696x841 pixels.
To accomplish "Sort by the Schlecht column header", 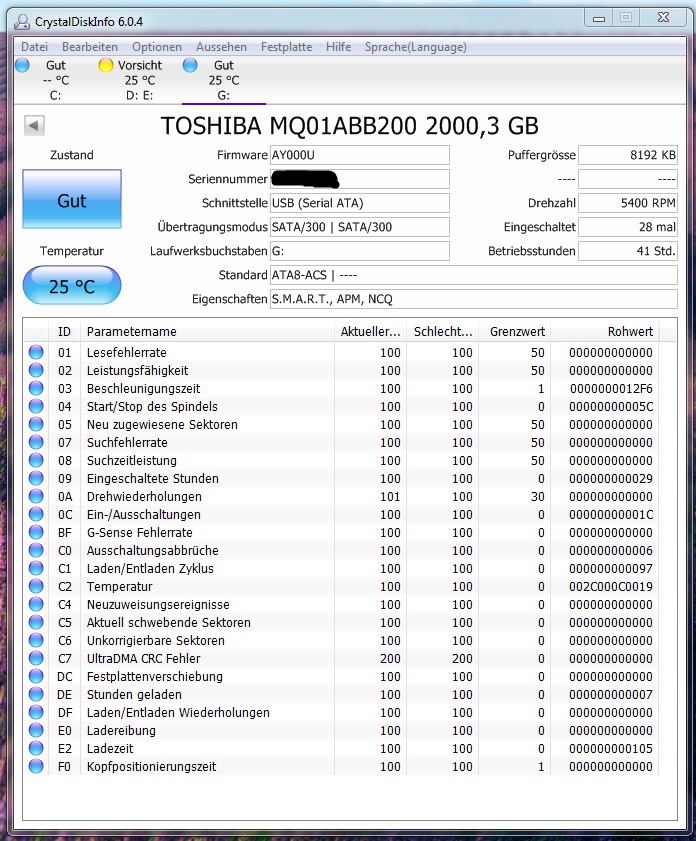I will (442, 331).
